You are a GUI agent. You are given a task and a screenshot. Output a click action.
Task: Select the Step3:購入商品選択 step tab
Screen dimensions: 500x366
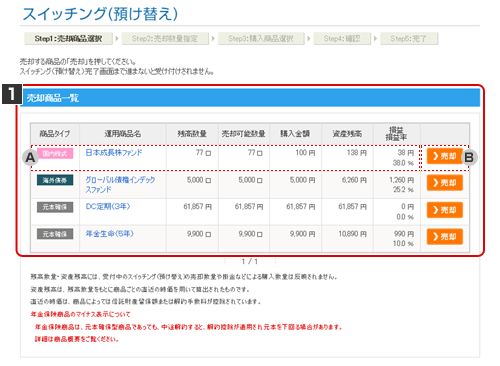tap(261, 39)
